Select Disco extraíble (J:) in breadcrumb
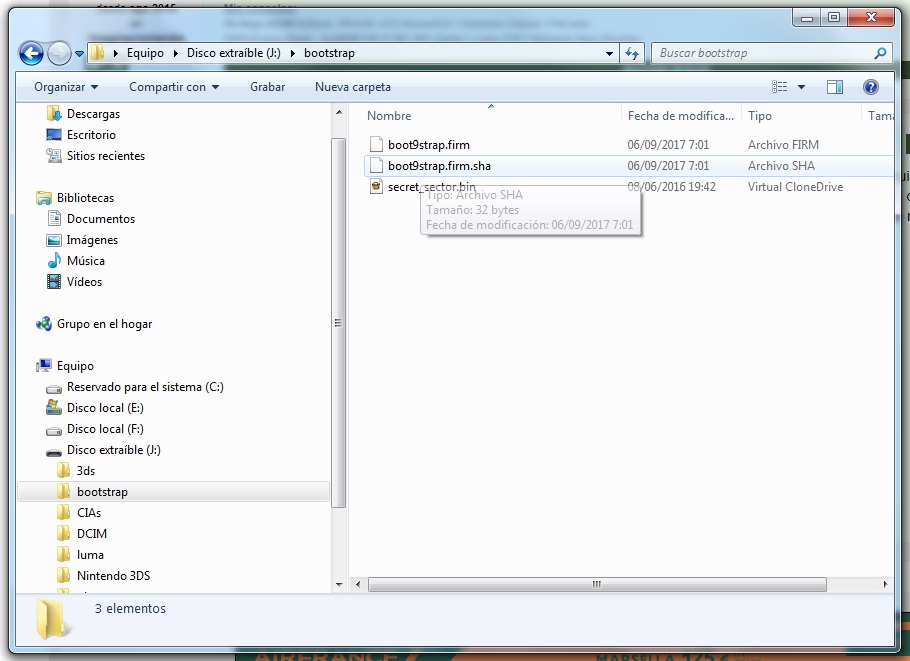 click(x=233, y=53)
